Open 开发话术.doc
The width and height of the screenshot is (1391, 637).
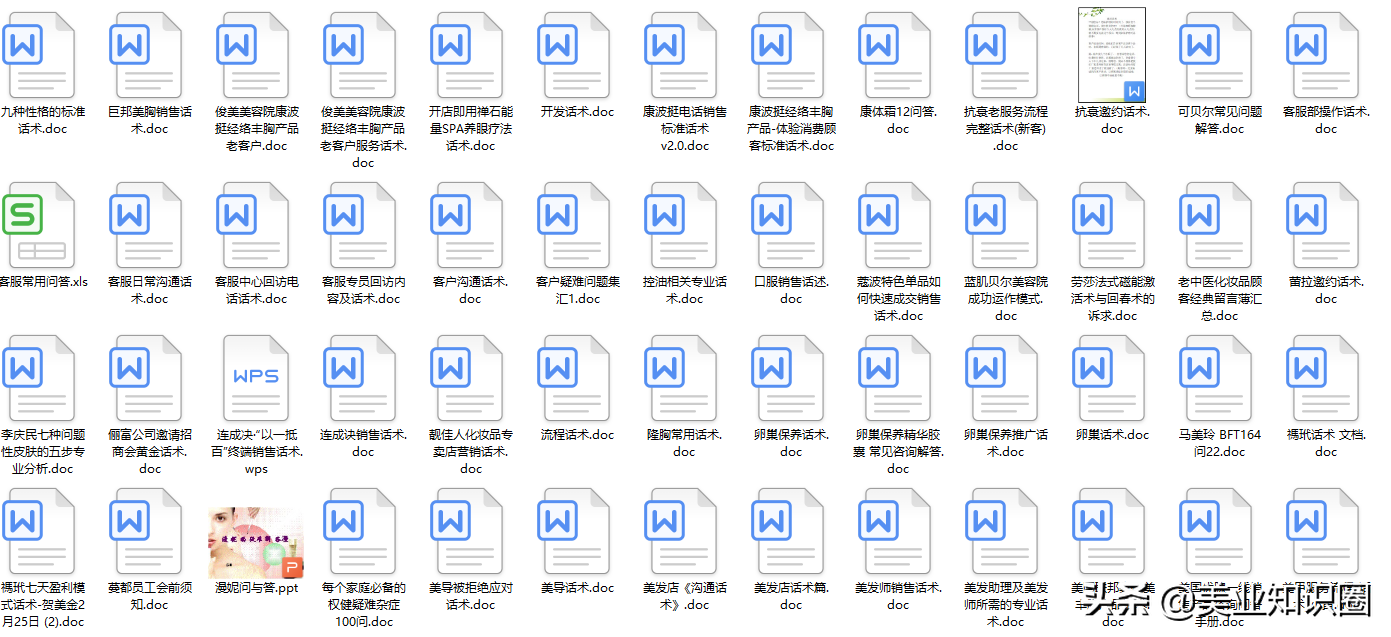575,55
